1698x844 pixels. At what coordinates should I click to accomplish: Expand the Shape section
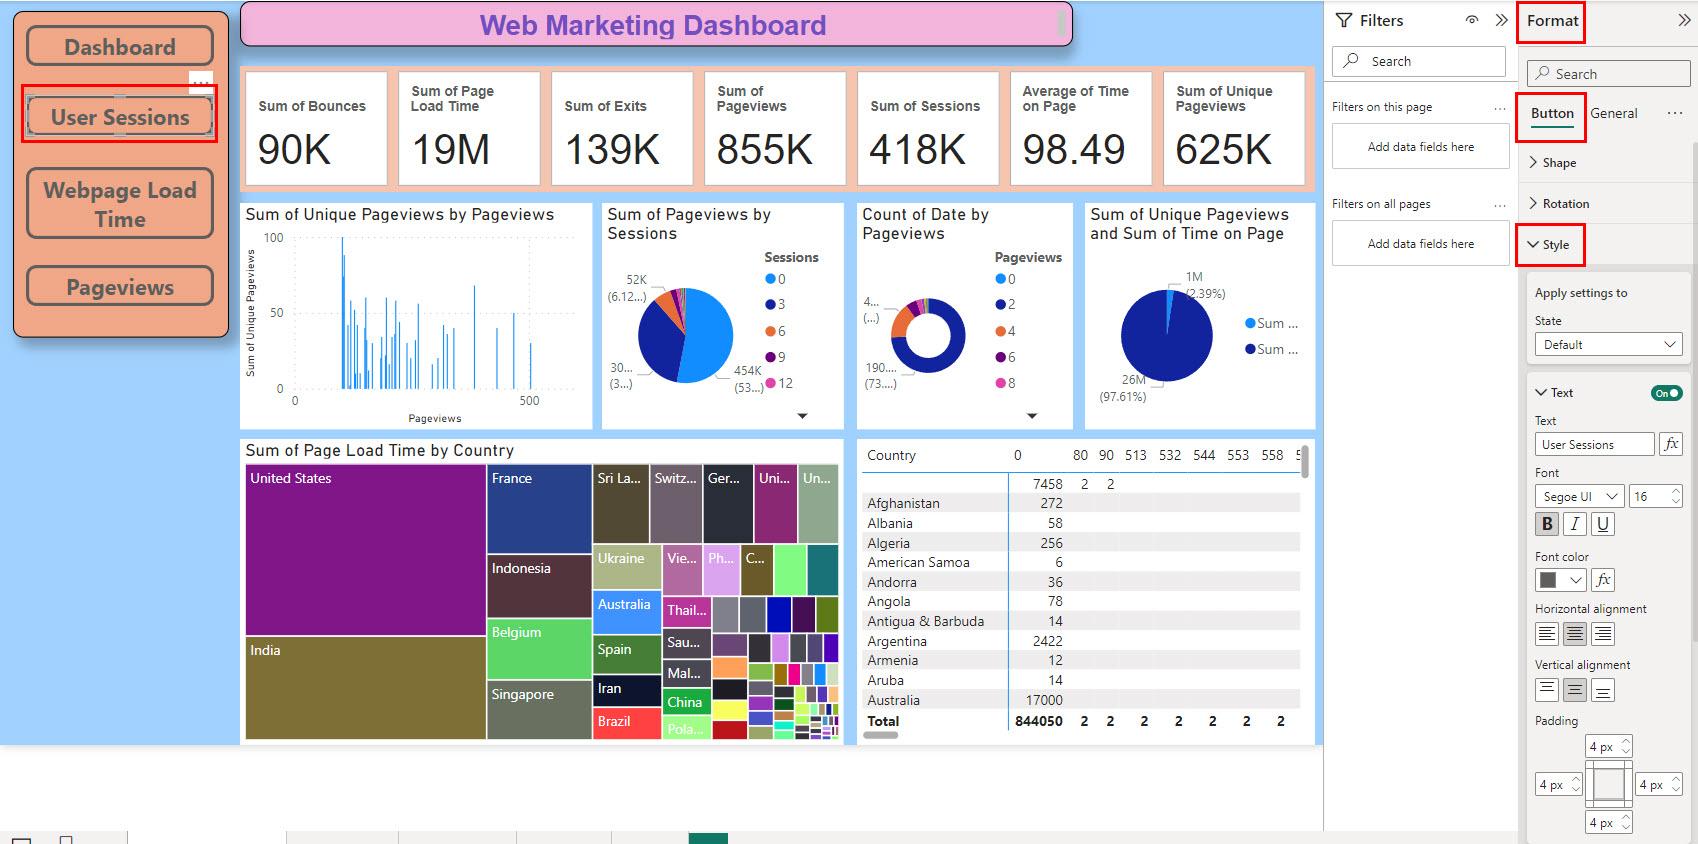(1552, 163)
